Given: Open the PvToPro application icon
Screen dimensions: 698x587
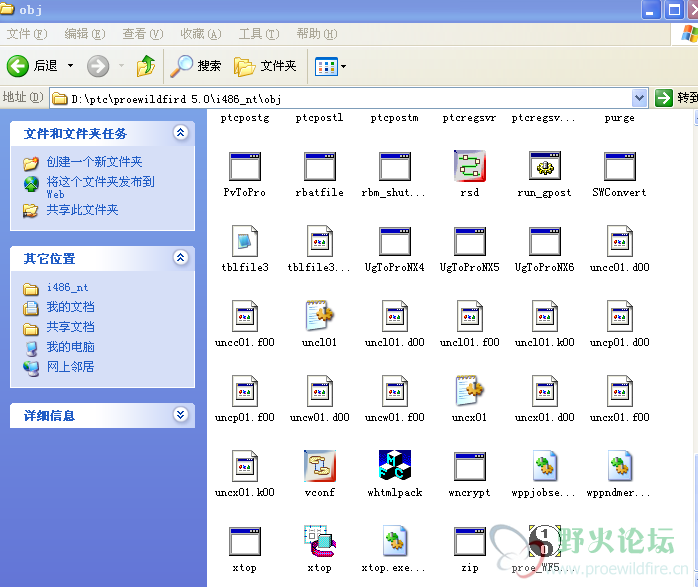Looking at the screenshot, I should point(244,166).
